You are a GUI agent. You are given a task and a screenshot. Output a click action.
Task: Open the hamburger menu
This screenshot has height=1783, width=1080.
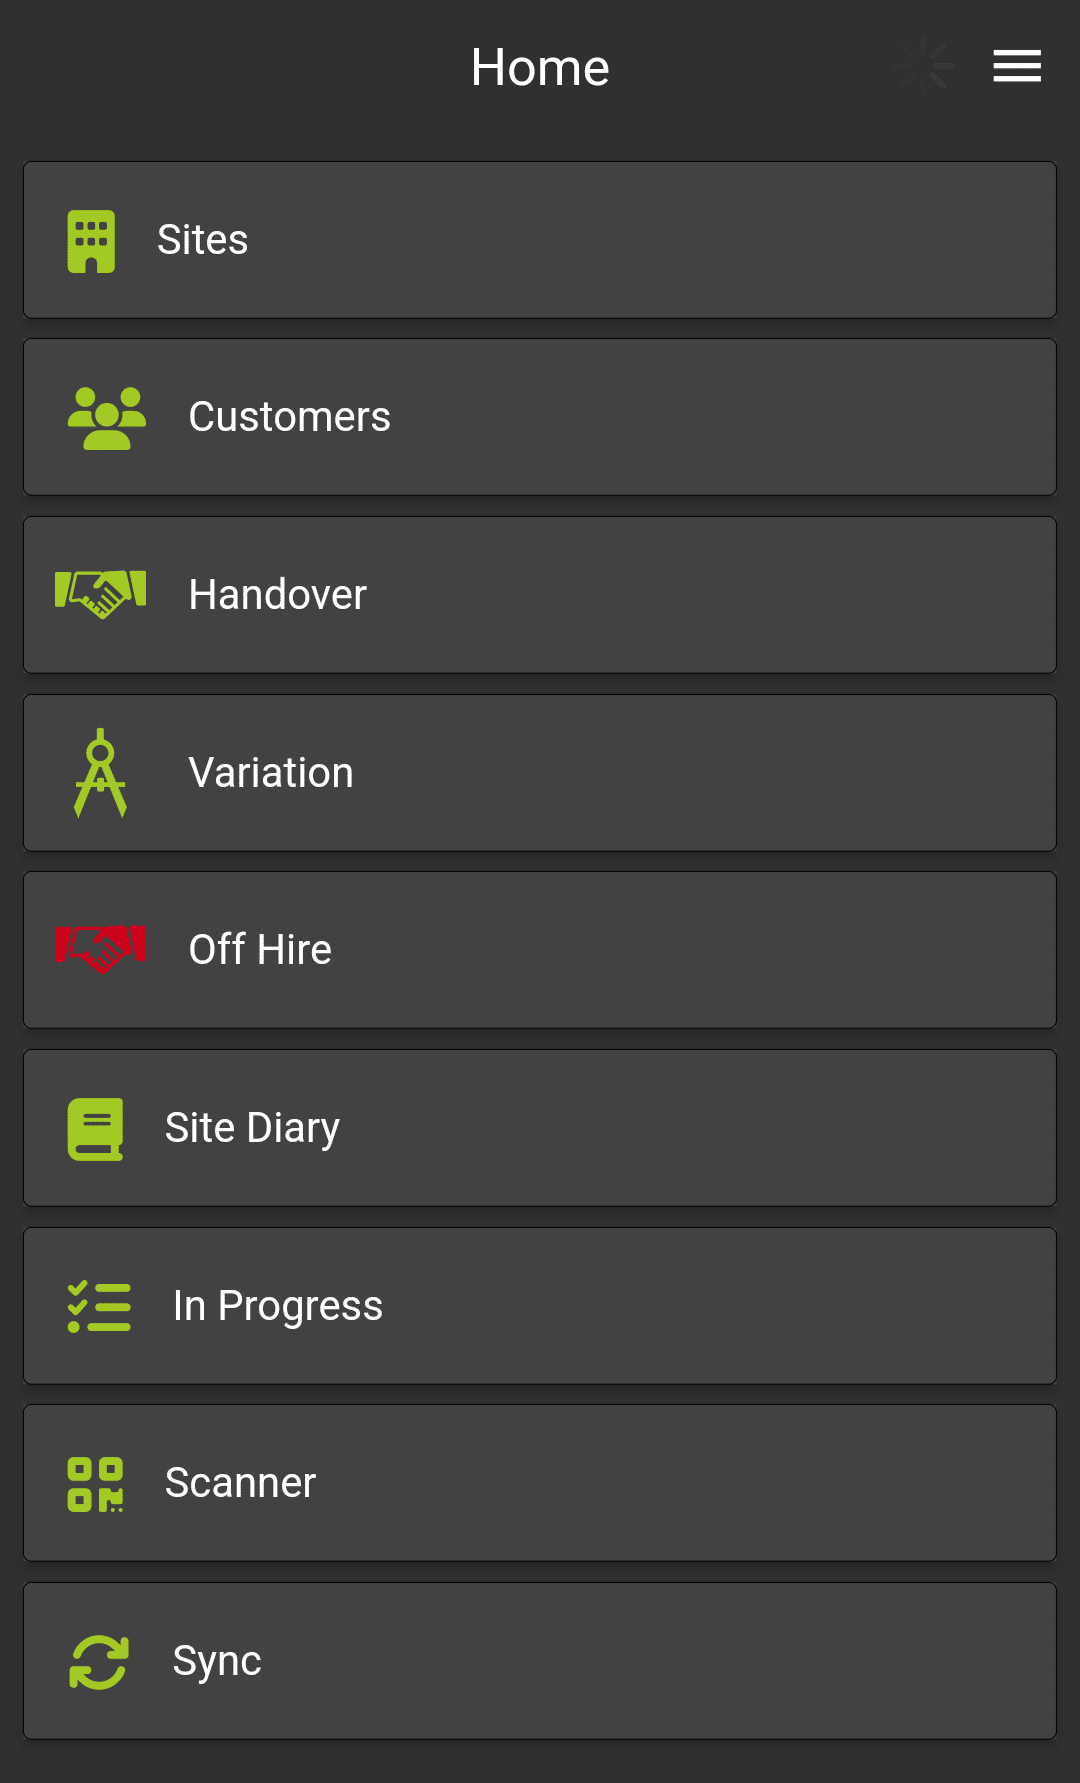(x=1017, y=66)
